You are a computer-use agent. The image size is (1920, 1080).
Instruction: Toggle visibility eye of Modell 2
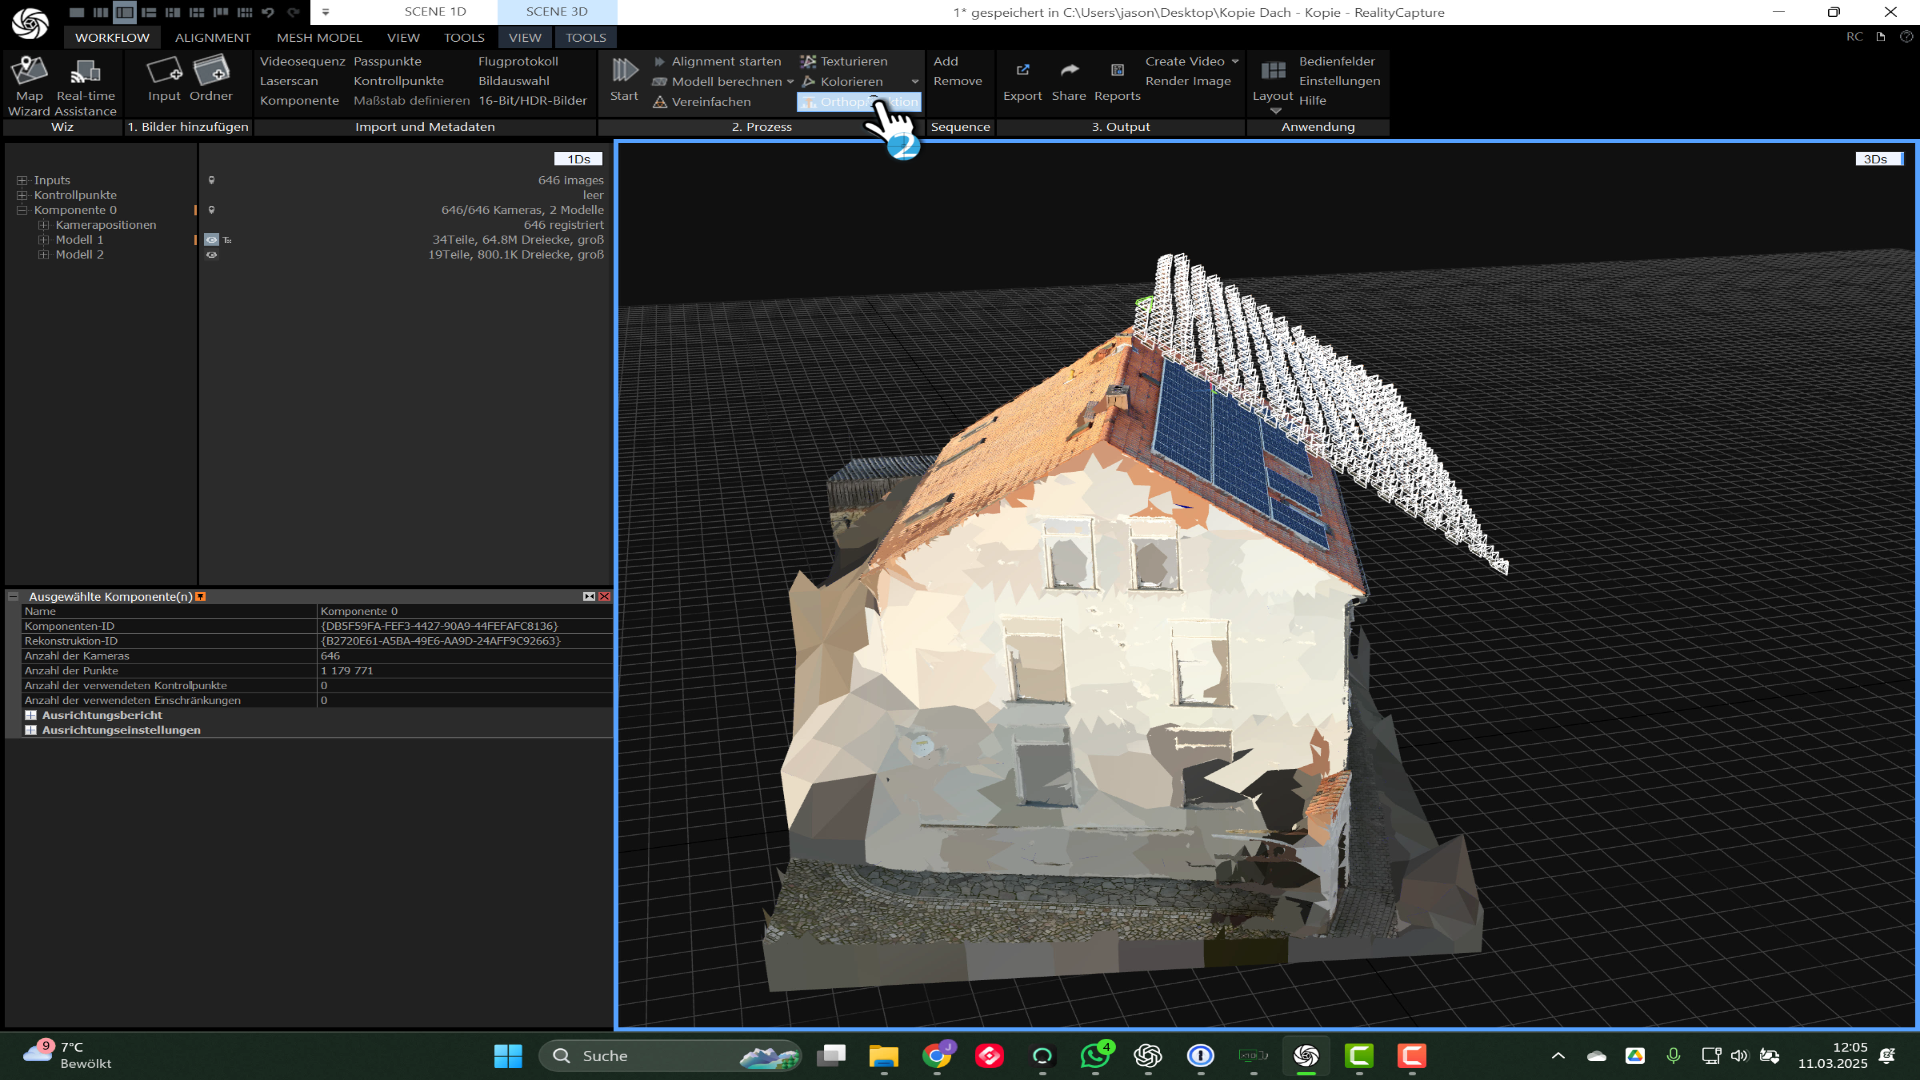click(x=211, y=255)
